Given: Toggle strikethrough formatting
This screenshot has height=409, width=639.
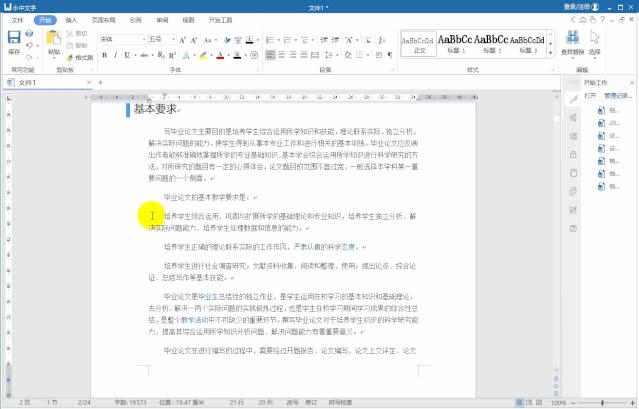Looking at the screenshot, I should (x=143, y=55).
